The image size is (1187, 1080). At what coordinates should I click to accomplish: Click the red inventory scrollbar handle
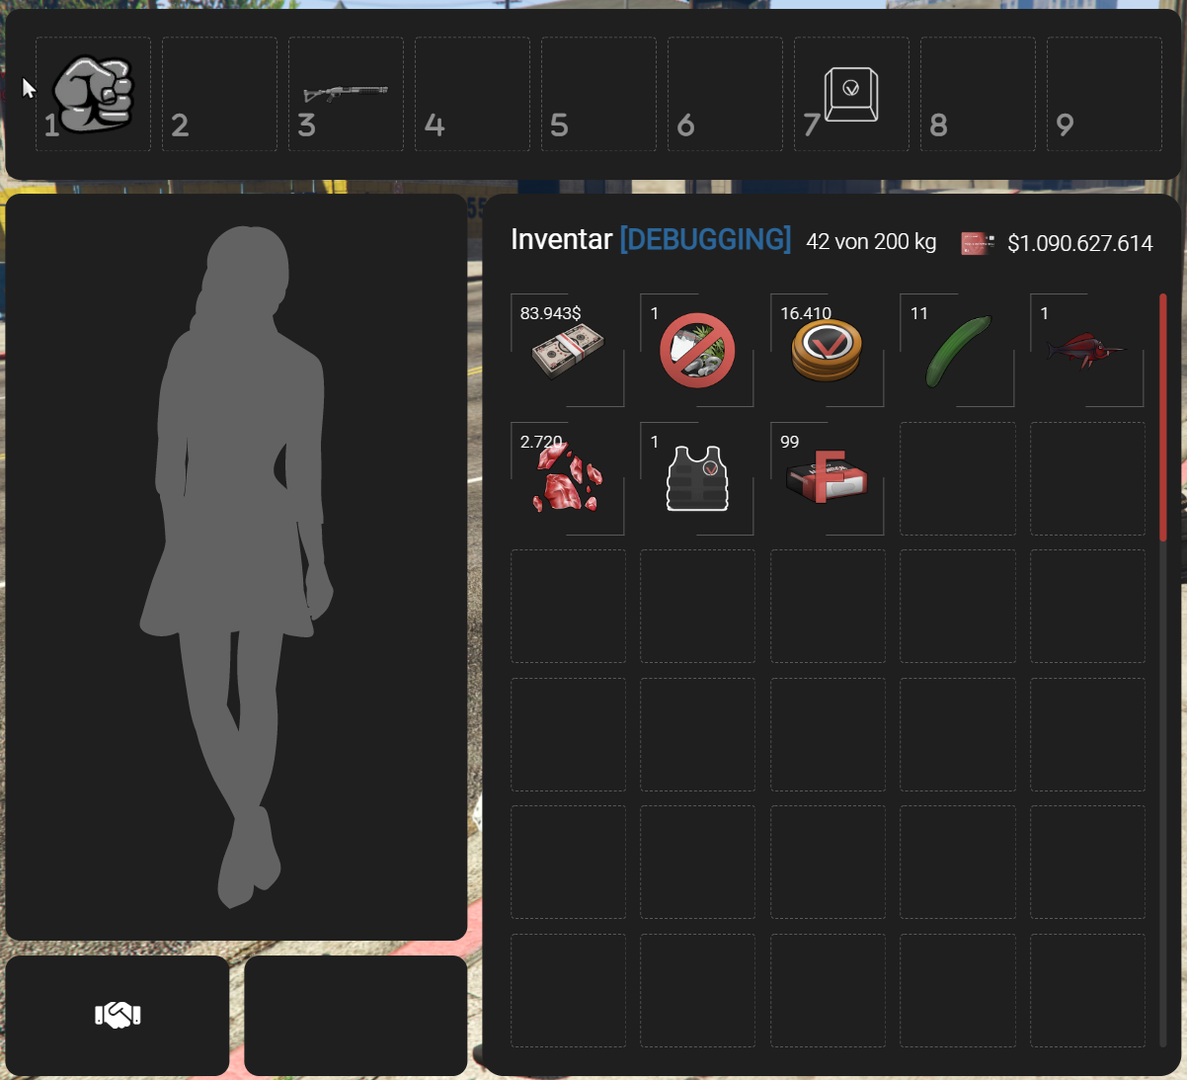pyautogui.click(x=1163, y=418)
